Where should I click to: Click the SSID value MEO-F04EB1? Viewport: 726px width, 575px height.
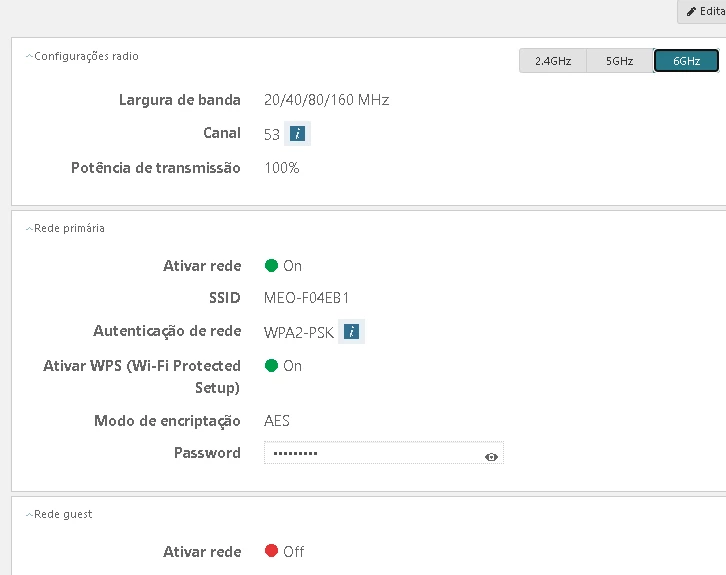[306, 298]
